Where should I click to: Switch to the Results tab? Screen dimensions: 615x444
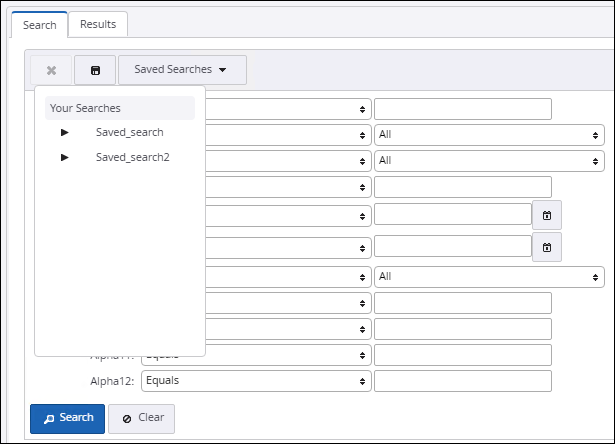[x=98, y=24]
